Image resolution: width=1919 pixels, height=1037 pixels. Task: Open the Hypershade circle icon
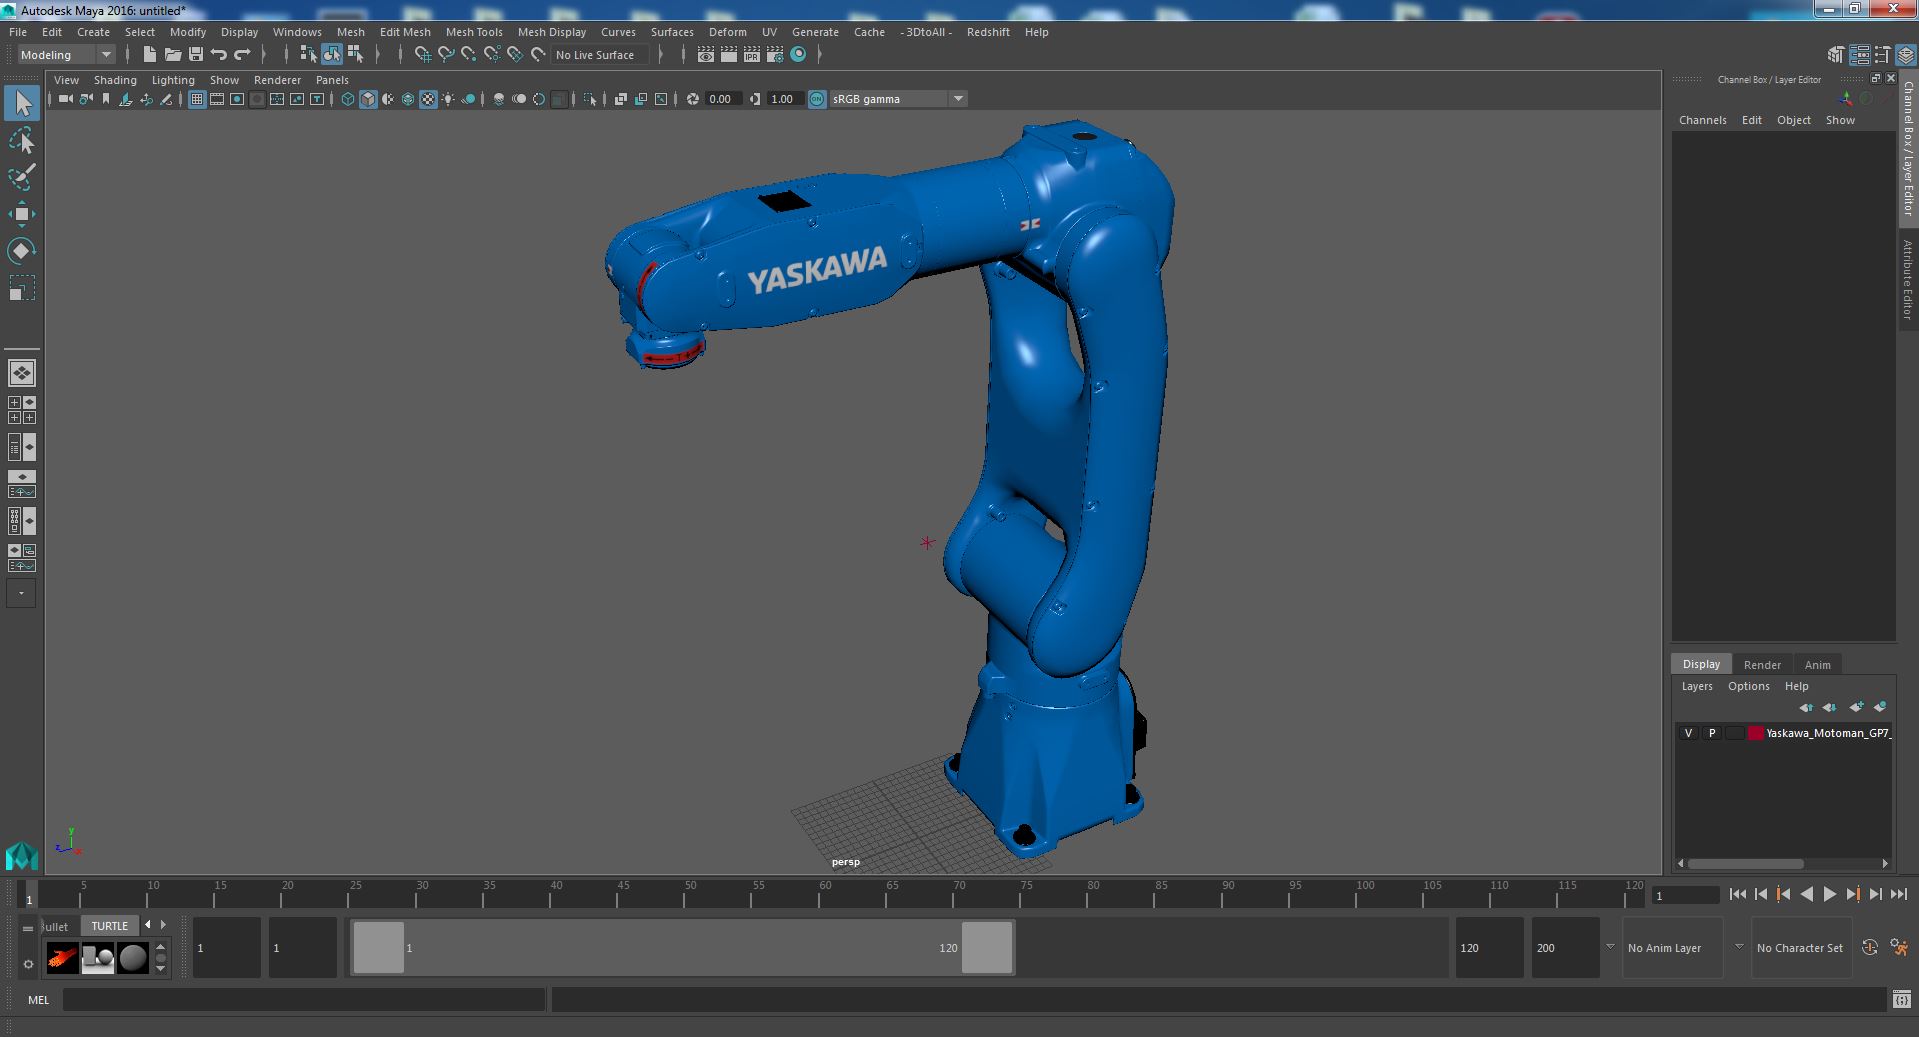click(798, 55)
